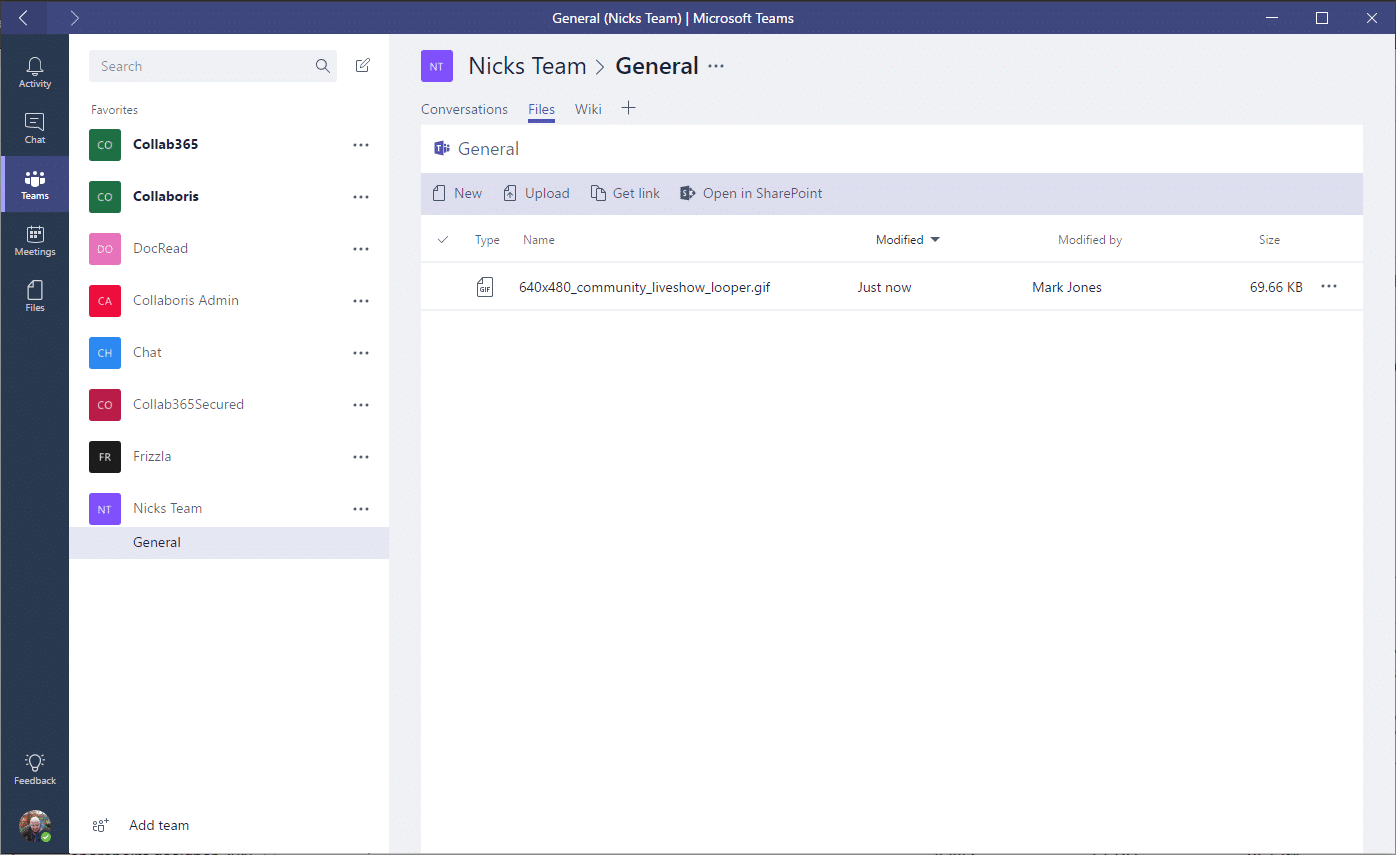The width and height of the screenshot is (1396, 855).
Task: Click the 69.66 KB size cell
Action: click(x=1276, y=287)
